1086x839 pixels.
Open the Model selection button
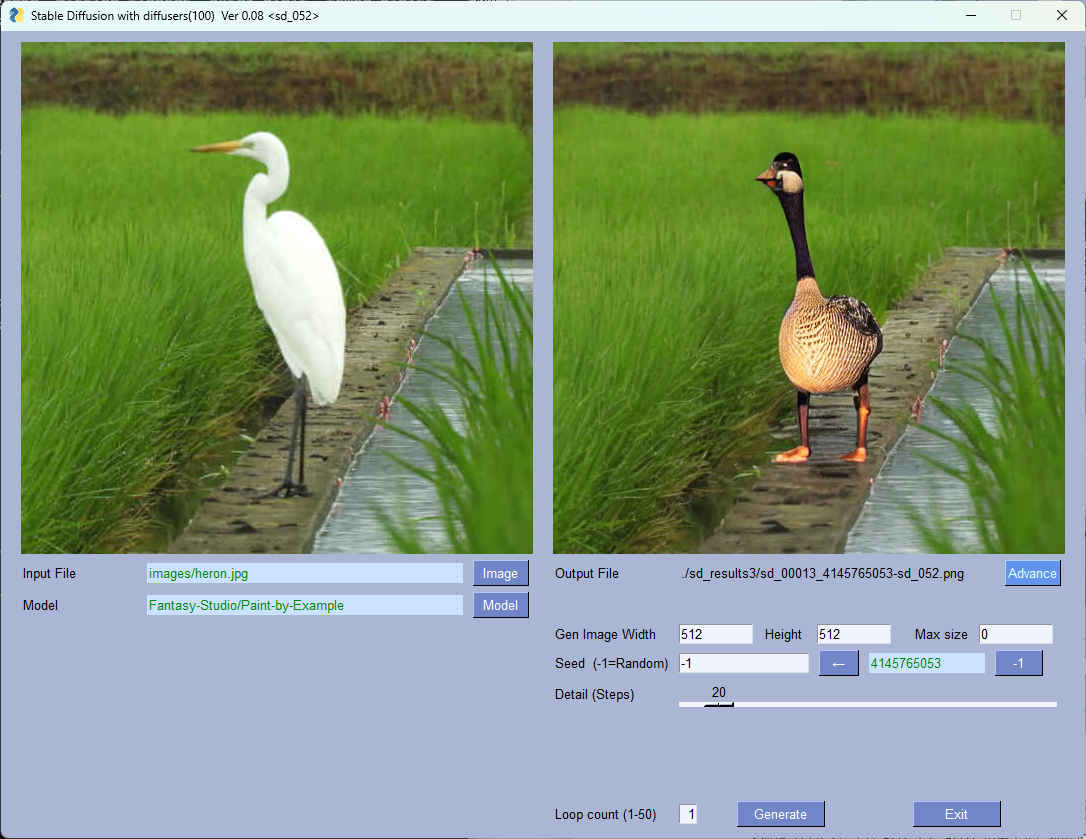coord(500,605)
